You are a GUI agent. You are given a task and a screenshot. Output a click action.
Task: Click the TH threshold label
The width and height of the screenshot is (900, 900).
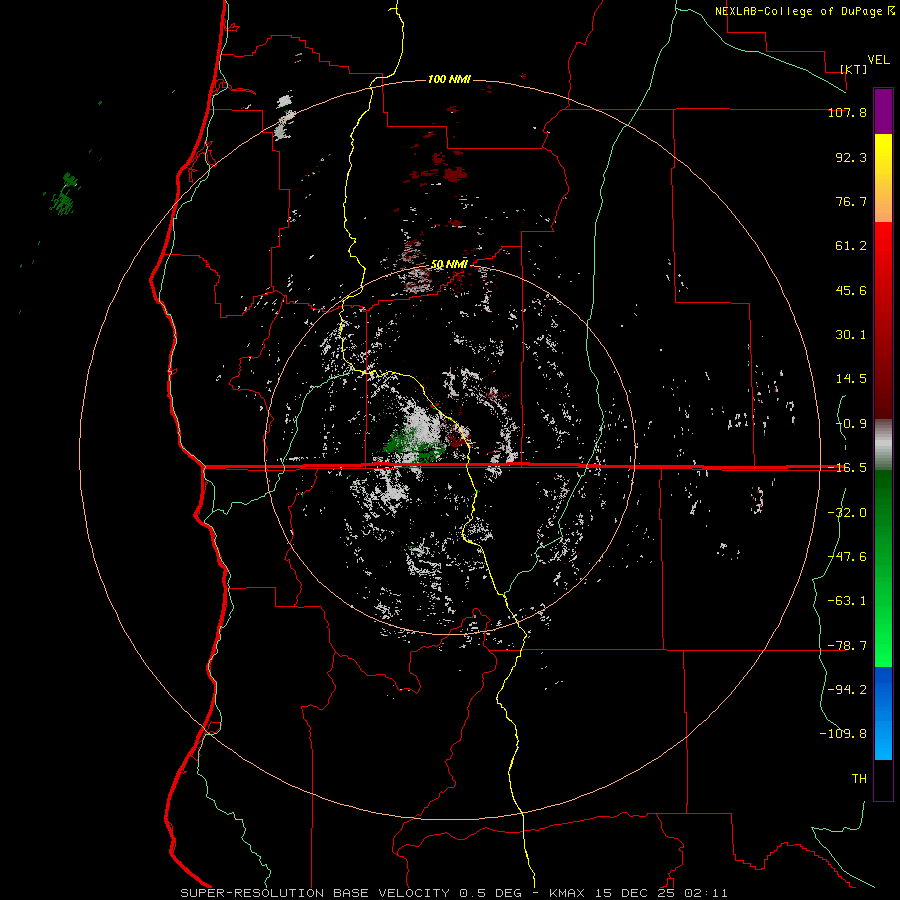pos(859,779)
